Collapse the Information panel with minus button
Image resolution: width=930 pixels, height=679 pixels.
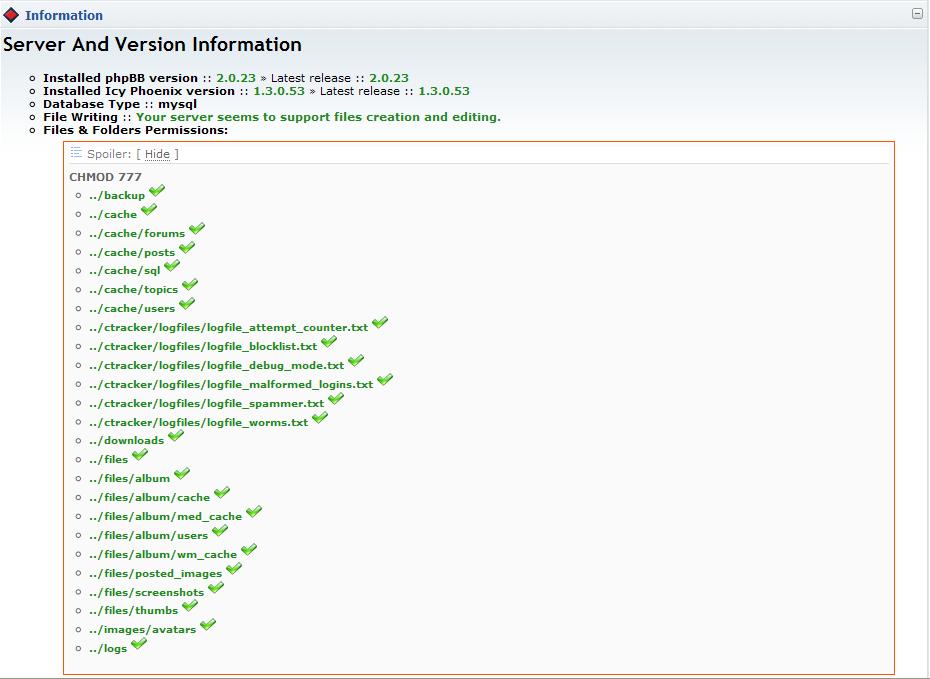917,14
